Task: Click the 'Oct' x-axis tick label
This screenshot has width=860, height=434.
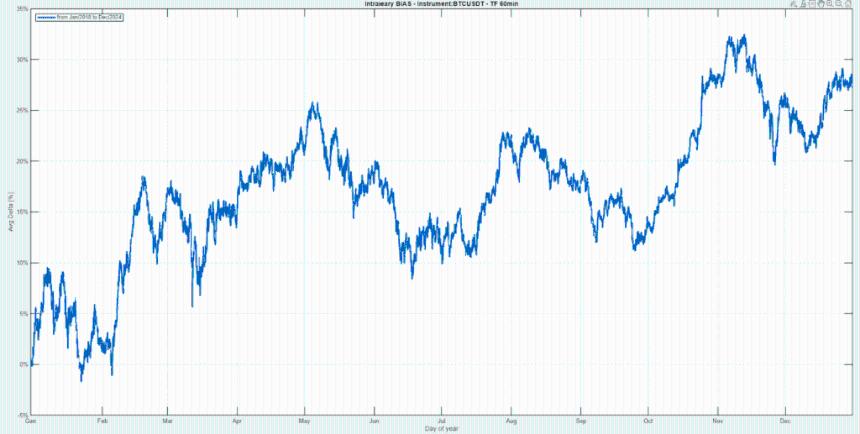Action: coord(647,421)
